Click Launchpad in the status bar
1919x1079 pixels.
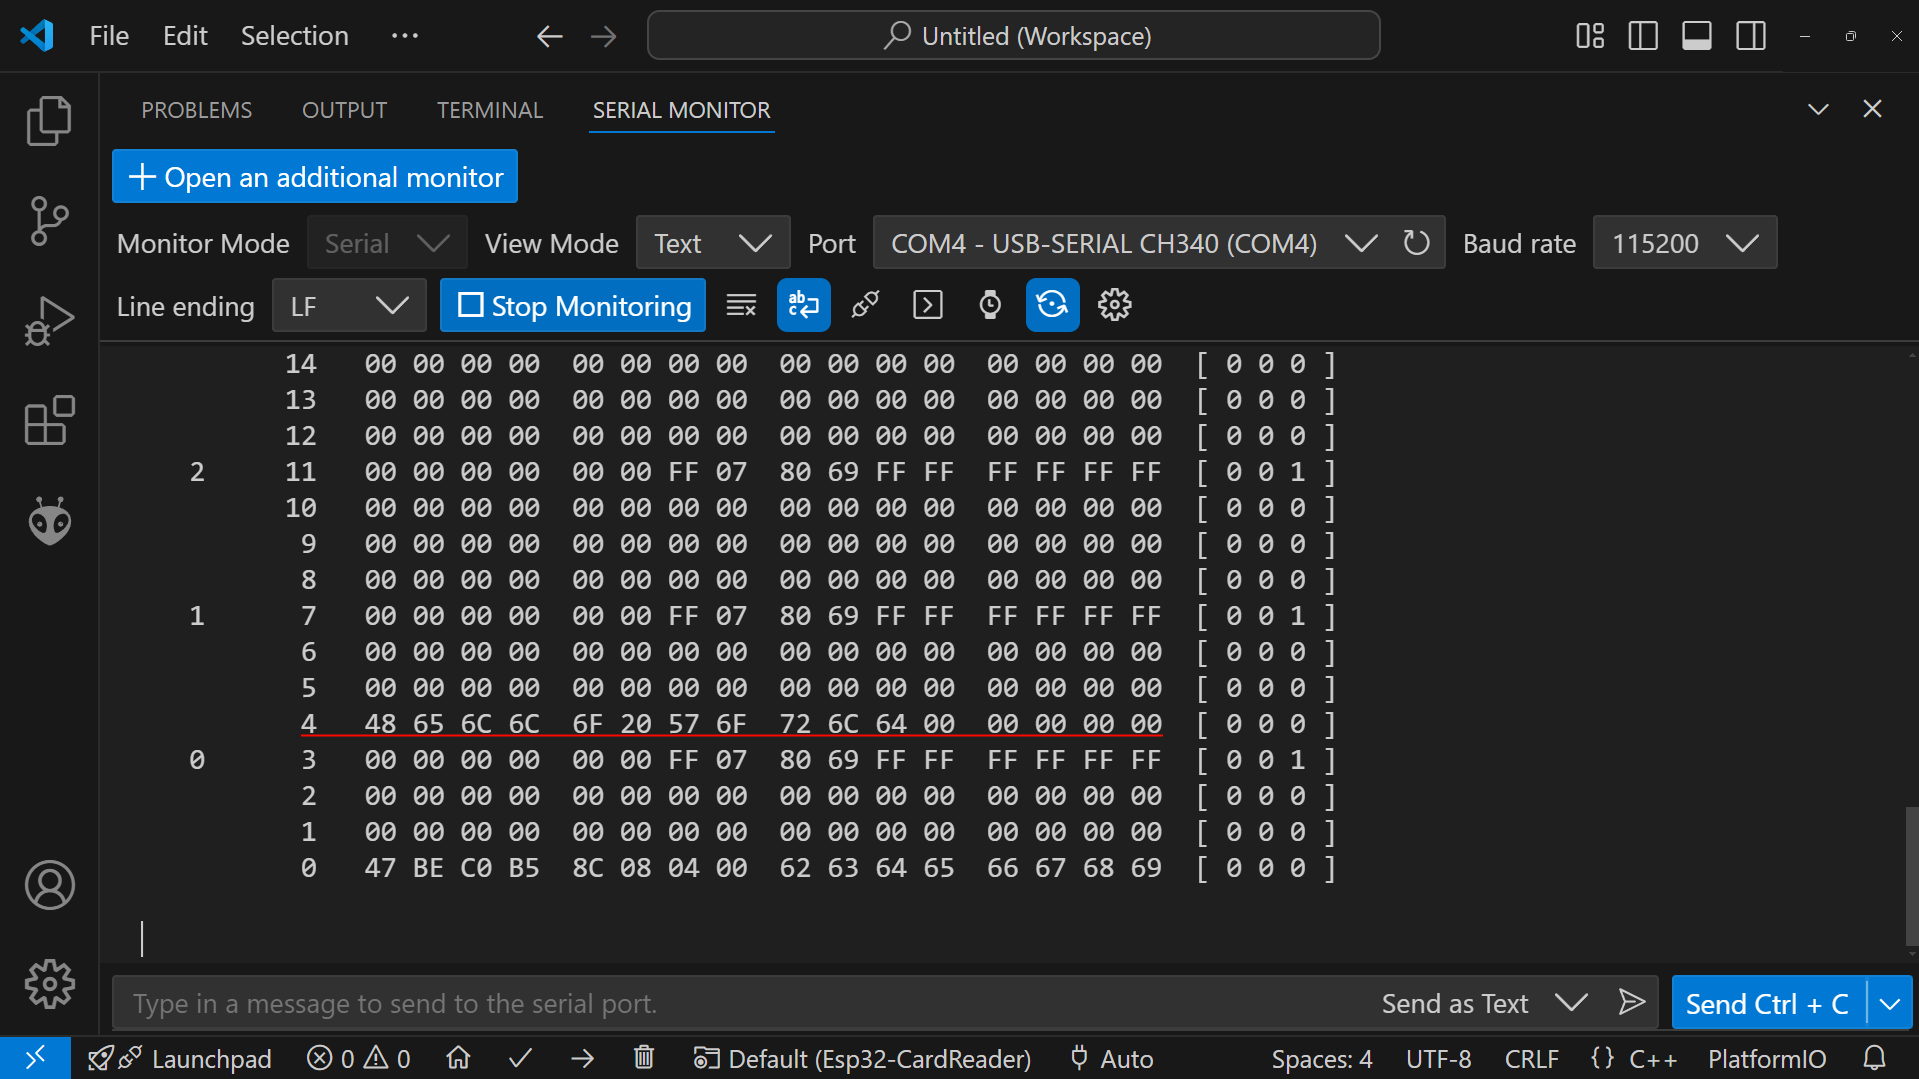click(x=180, y=1058)
